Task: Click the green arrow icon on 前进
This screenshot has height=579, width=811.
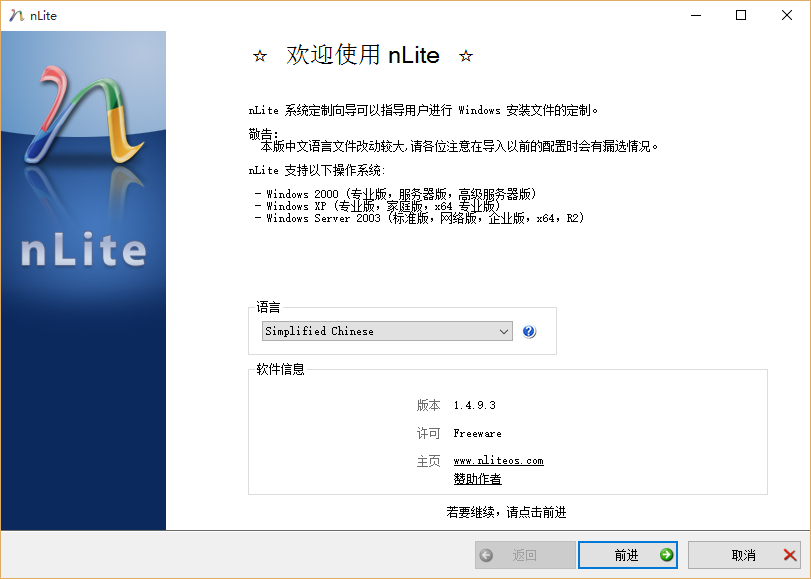Action: (x=666, y=555)
